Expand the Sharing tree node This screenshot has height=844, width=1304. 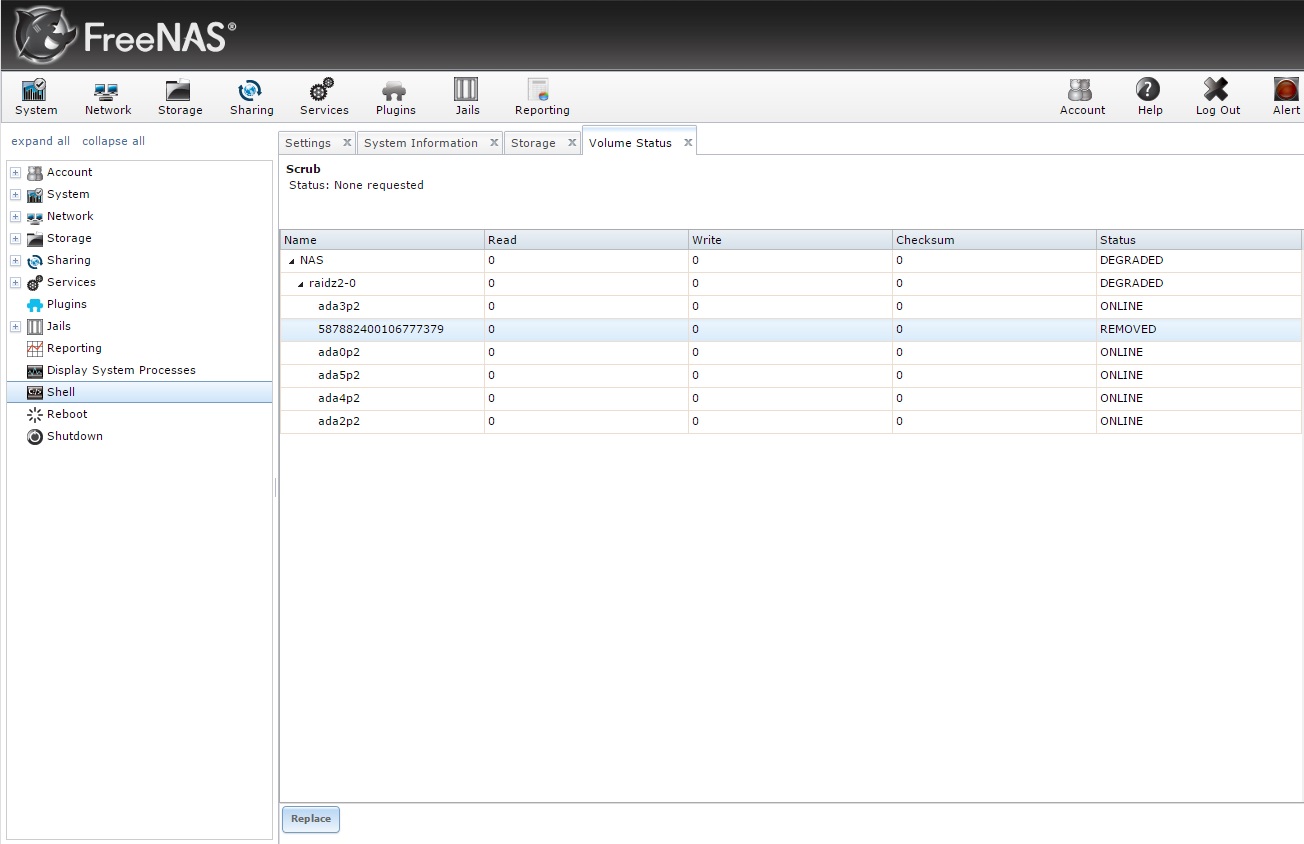(15, 260)
